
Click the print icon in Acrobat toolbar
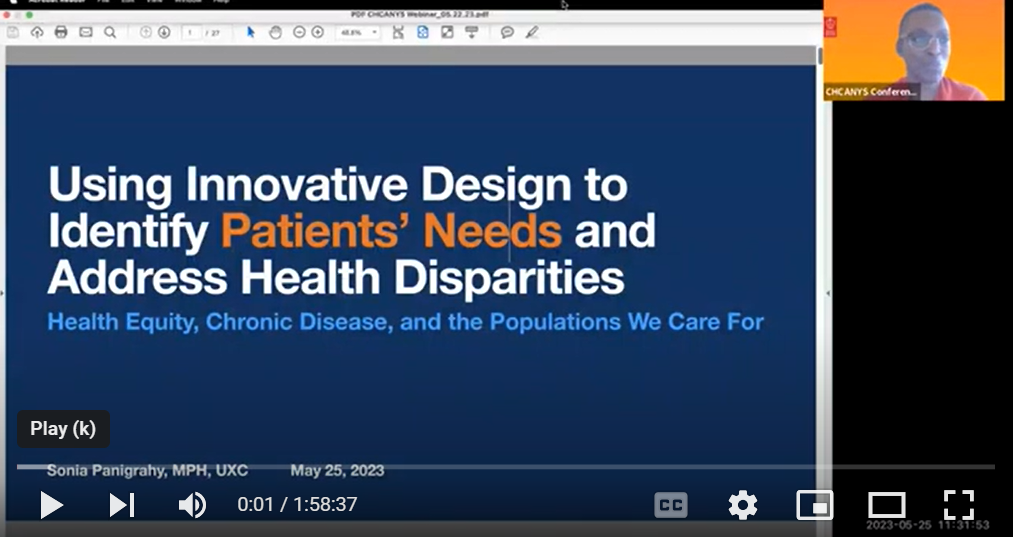[61, 32]
